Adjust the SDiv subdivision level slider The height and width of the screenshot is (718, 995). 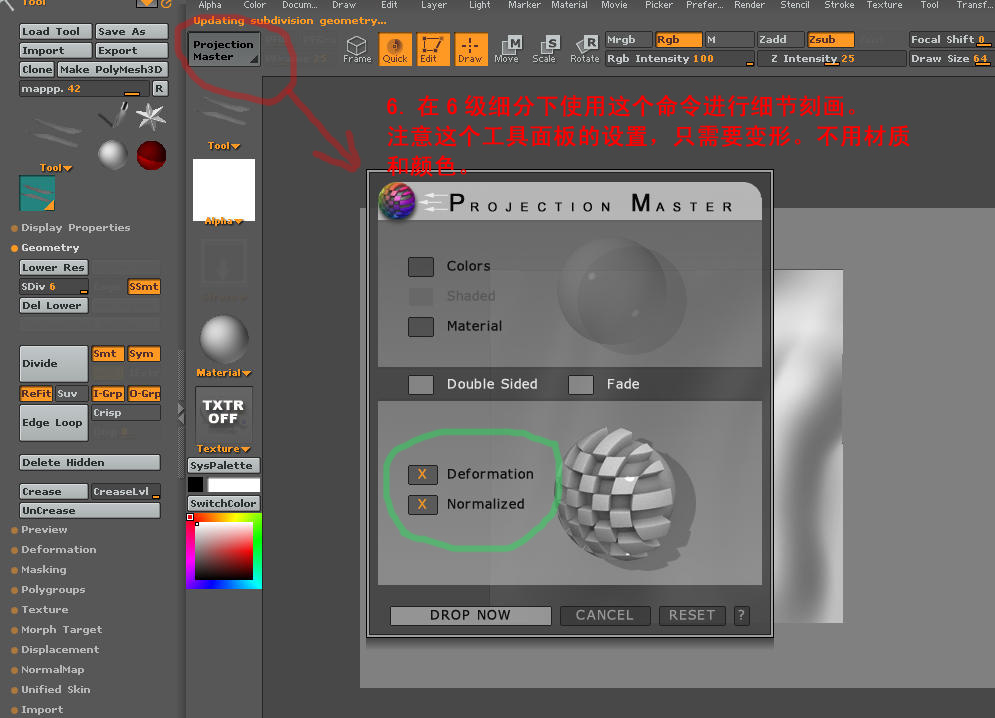pyautogui.click(x=54, y=286)
